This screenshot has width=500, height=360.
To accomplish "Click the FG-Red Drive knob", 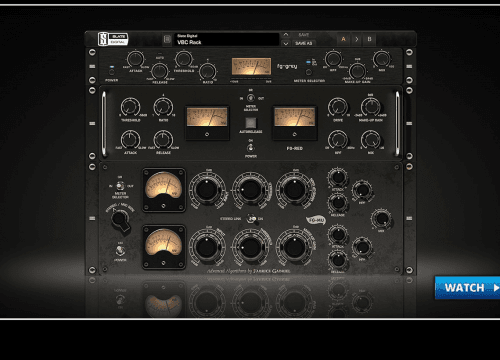I will point(338,107).
